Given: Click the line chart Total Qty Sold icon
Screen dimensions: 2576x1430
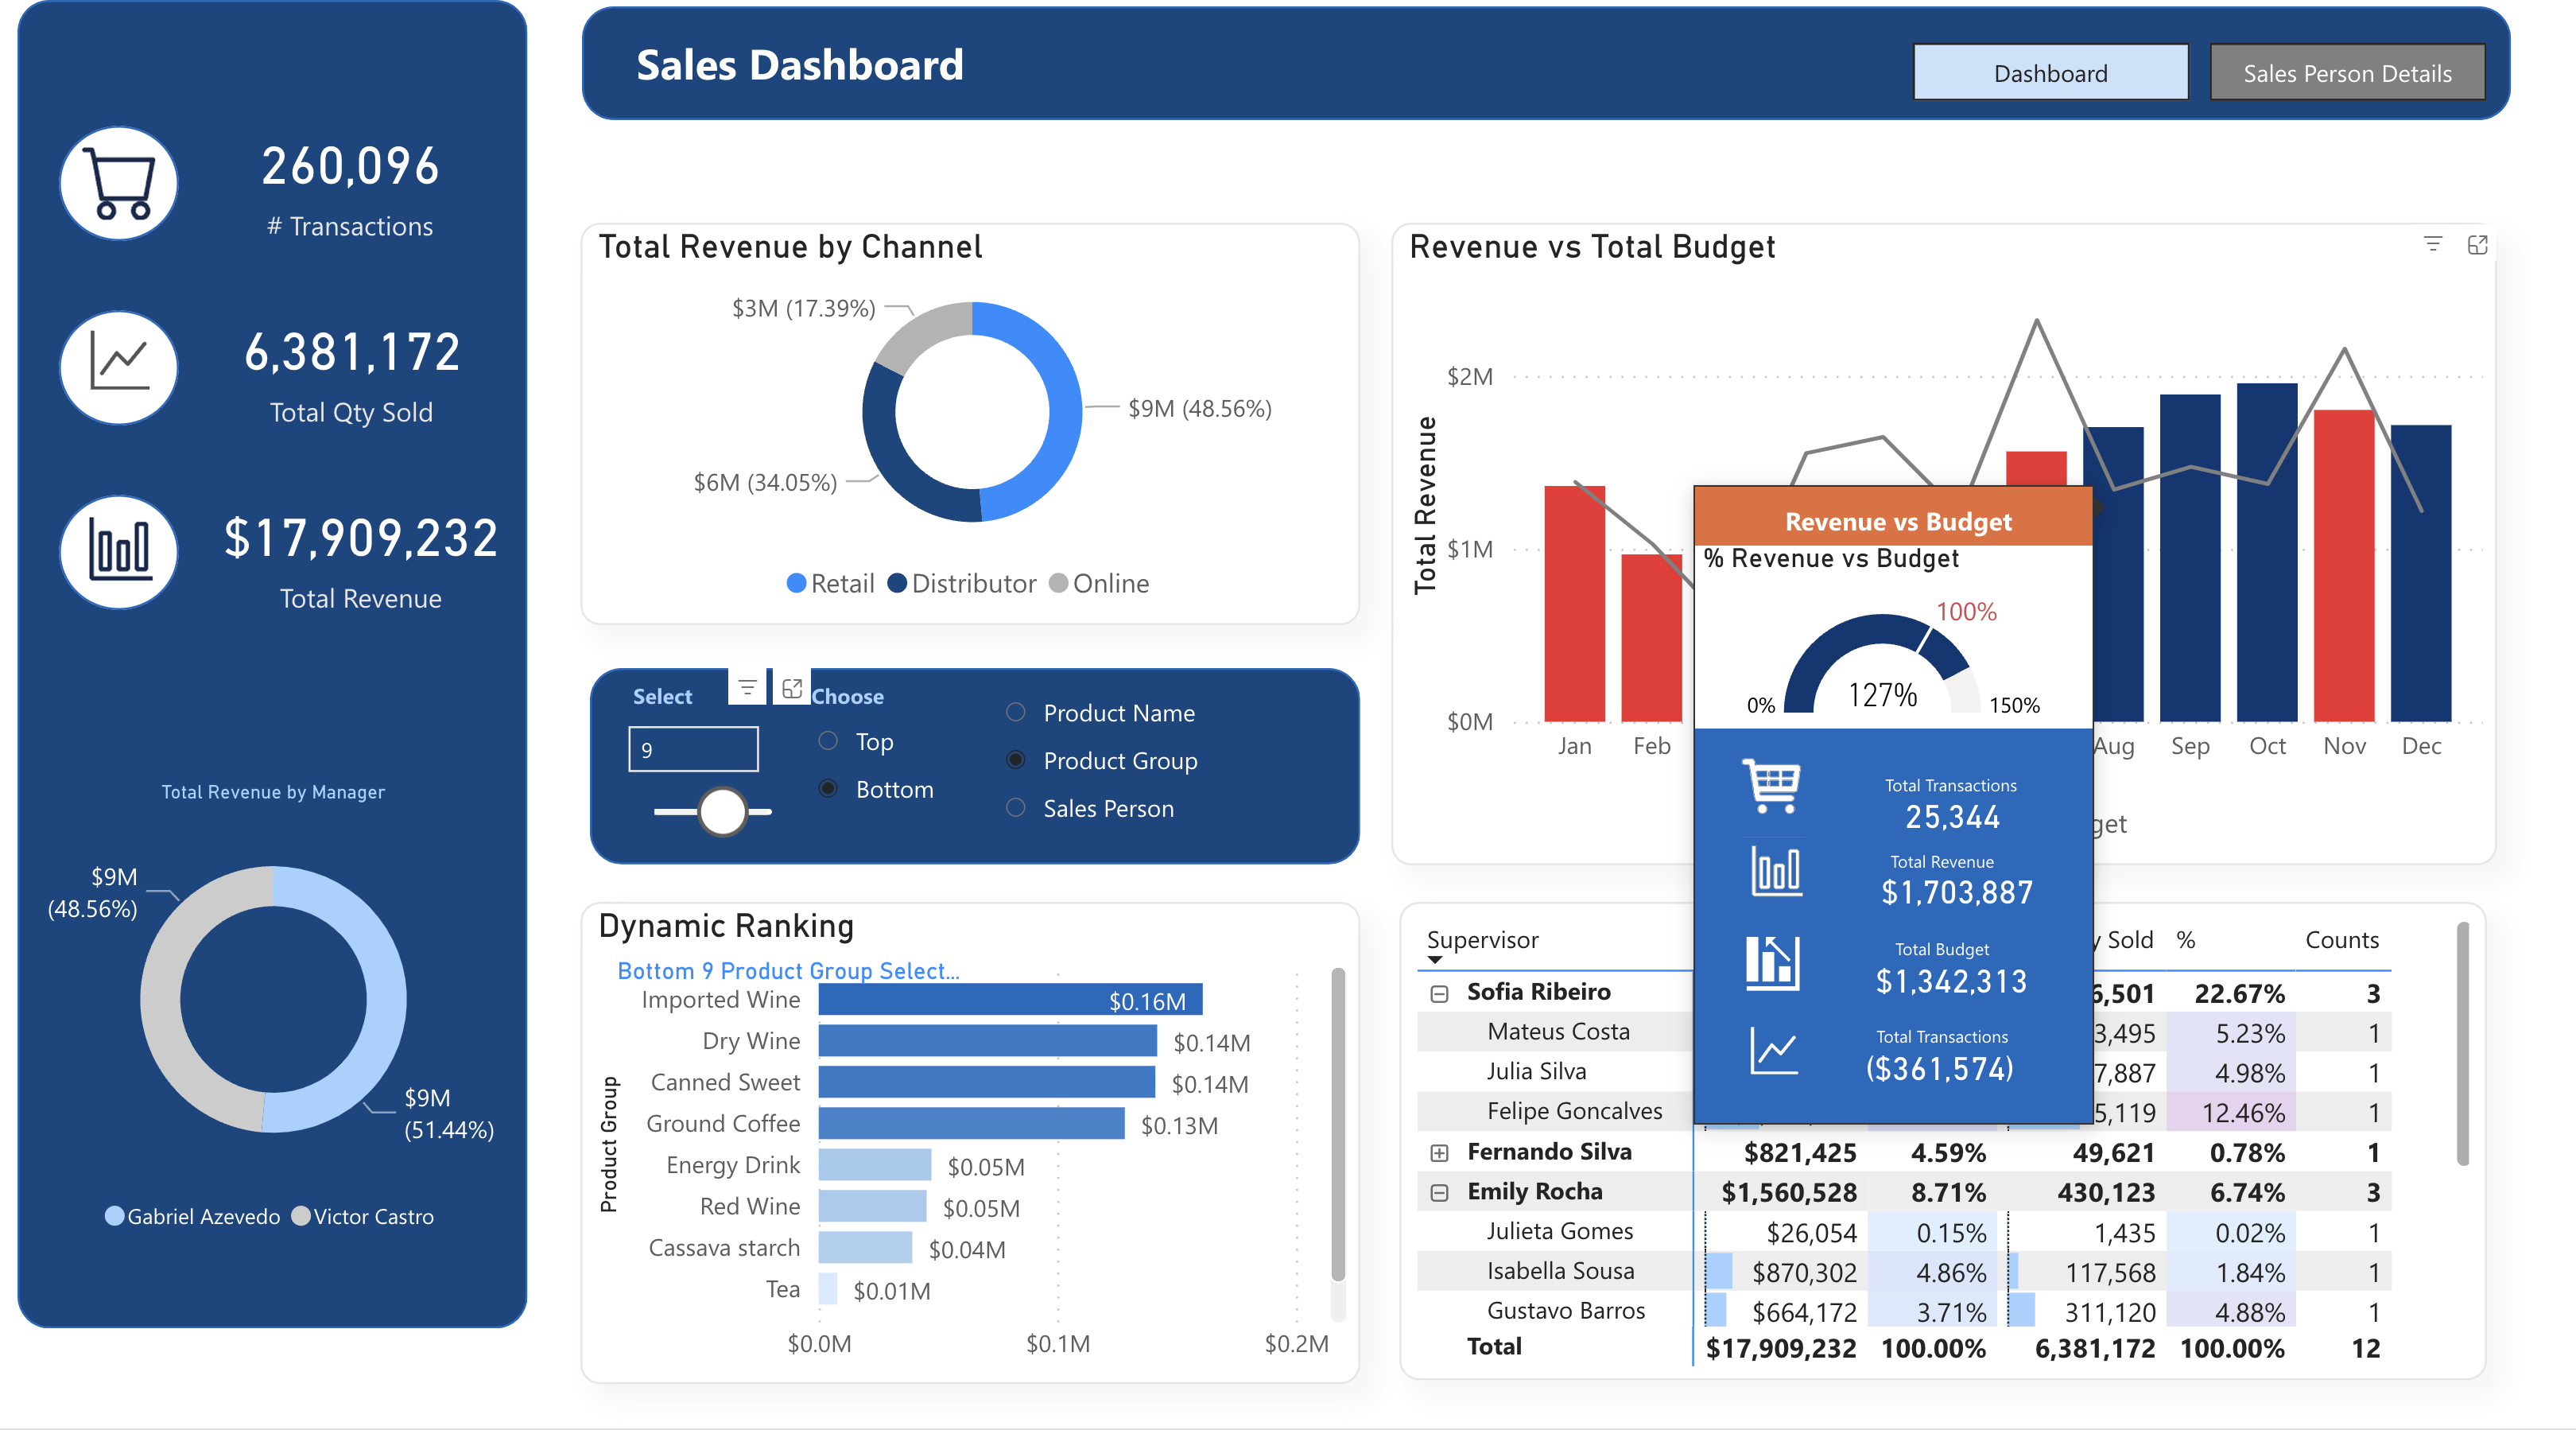Looking at the screenshot, I should tap(119, 367).
